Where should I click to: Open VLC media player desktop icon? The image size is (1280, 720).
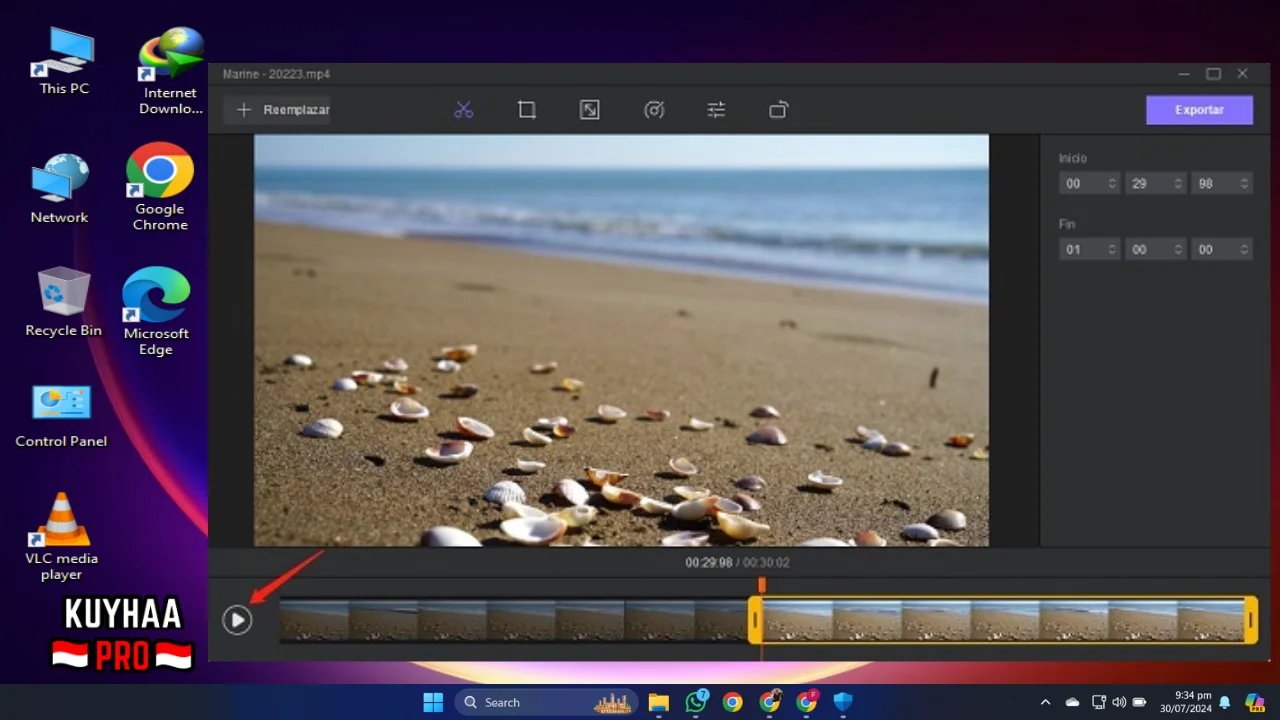tap(61, 536)
